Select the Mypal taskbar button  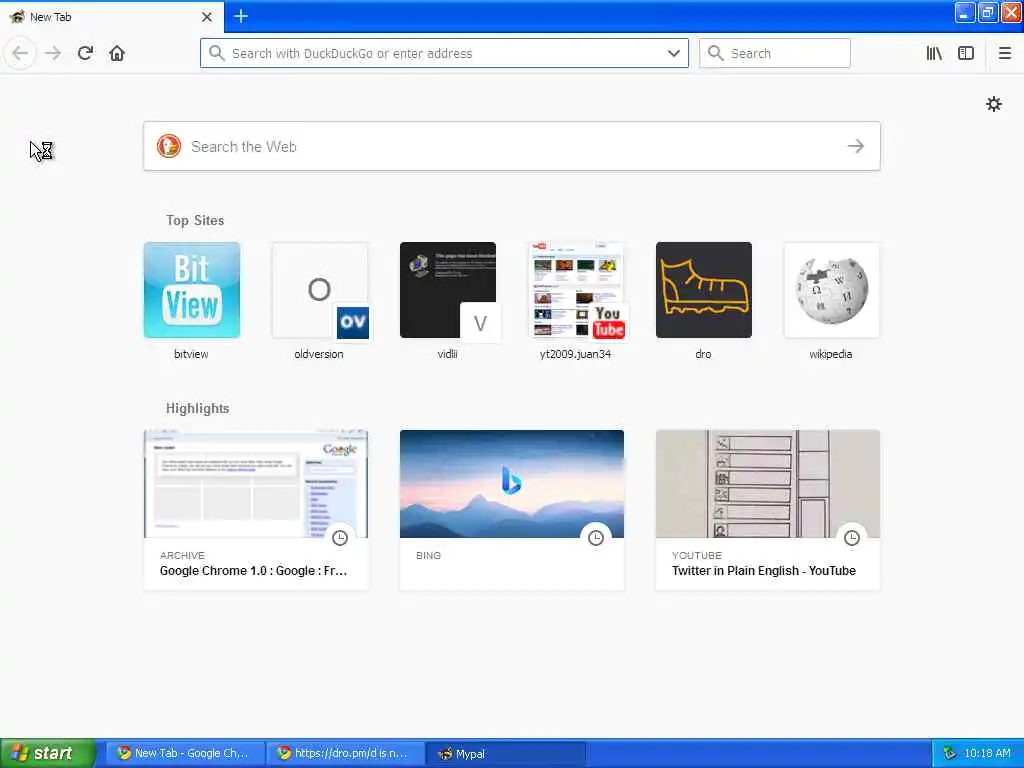506,754
